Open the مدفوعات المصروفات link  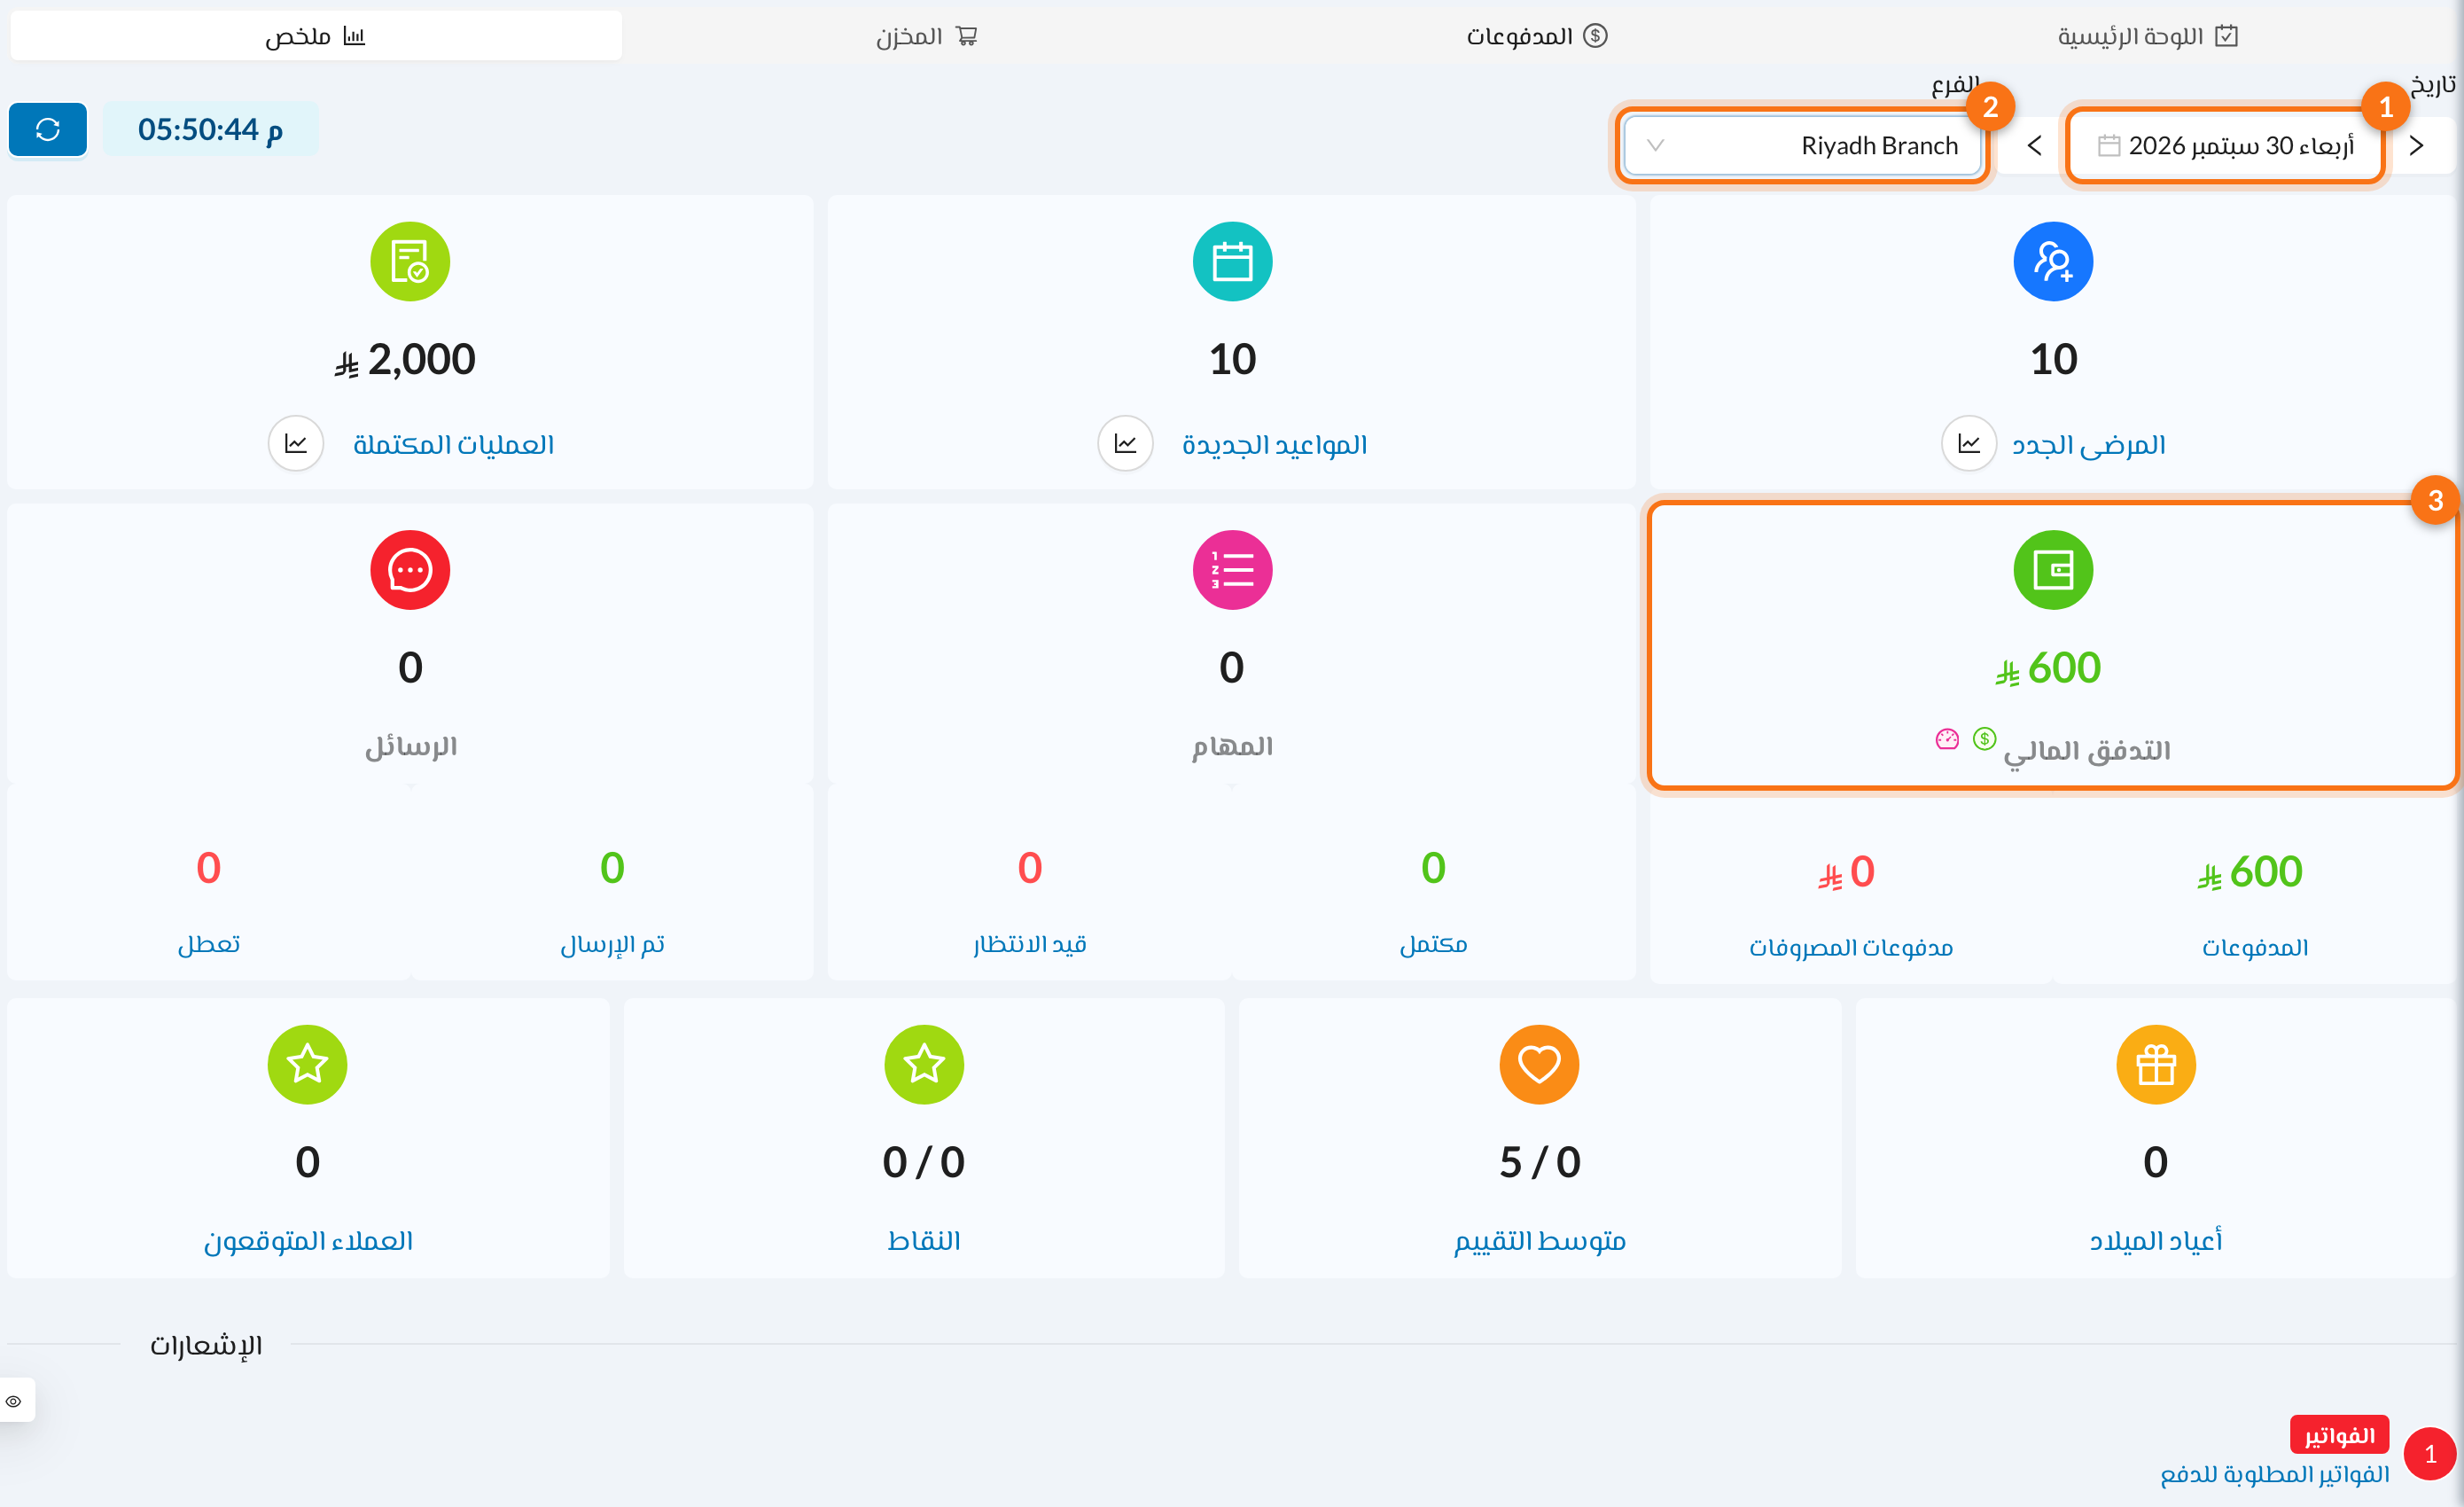[1850, 947]
